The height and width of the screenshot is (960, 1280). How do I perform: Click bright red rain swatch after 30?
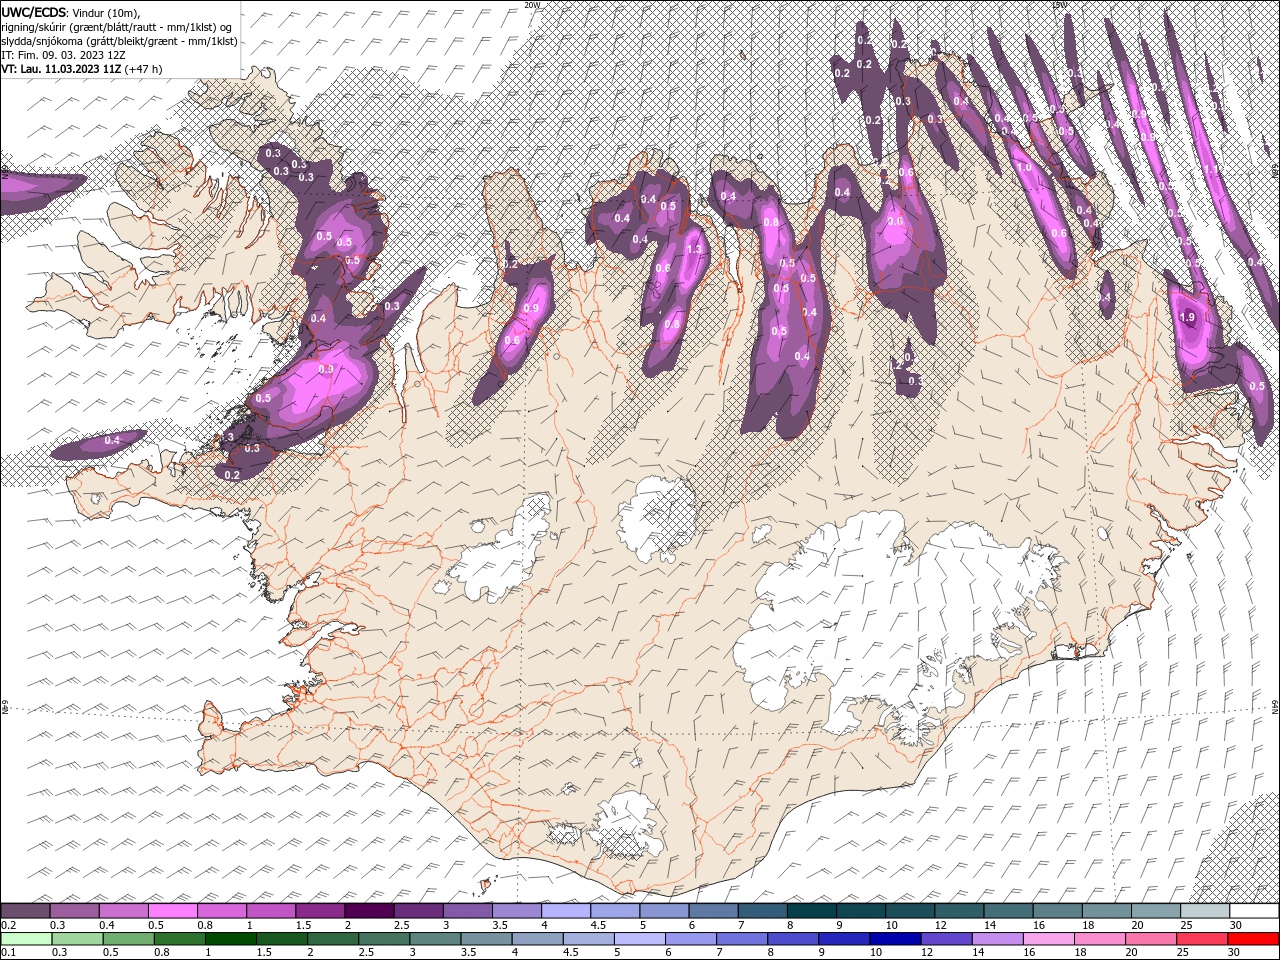1253,939
